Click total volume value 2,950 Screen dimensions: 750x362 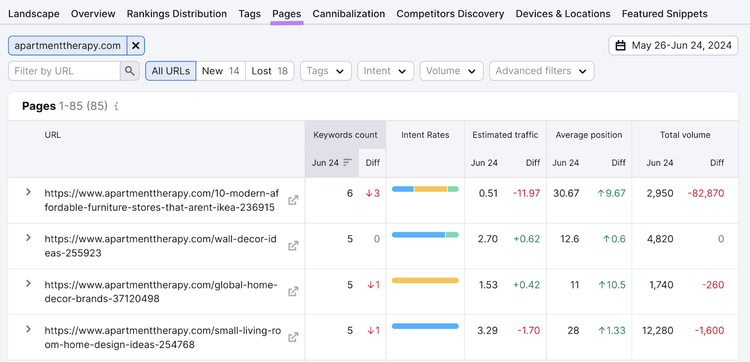pyautogui.click(x=660, y=193)
